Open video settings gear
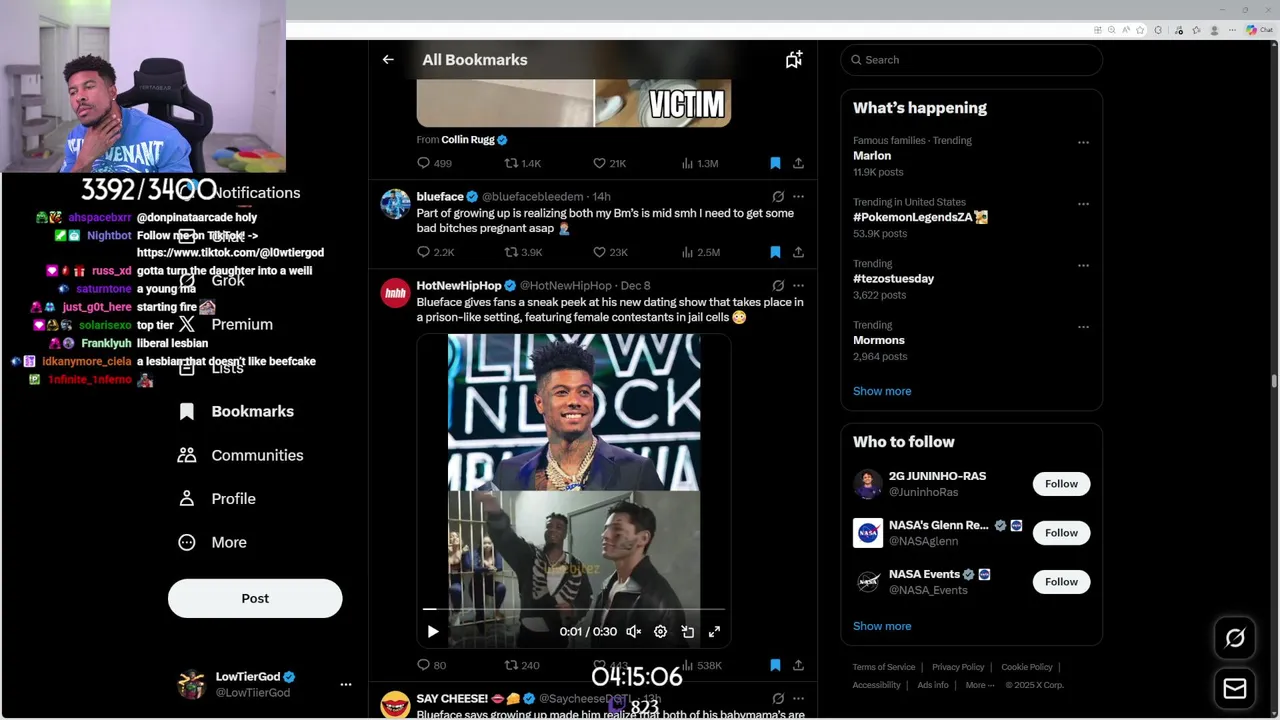This screenshot has width=1280, height=720. 660,632
